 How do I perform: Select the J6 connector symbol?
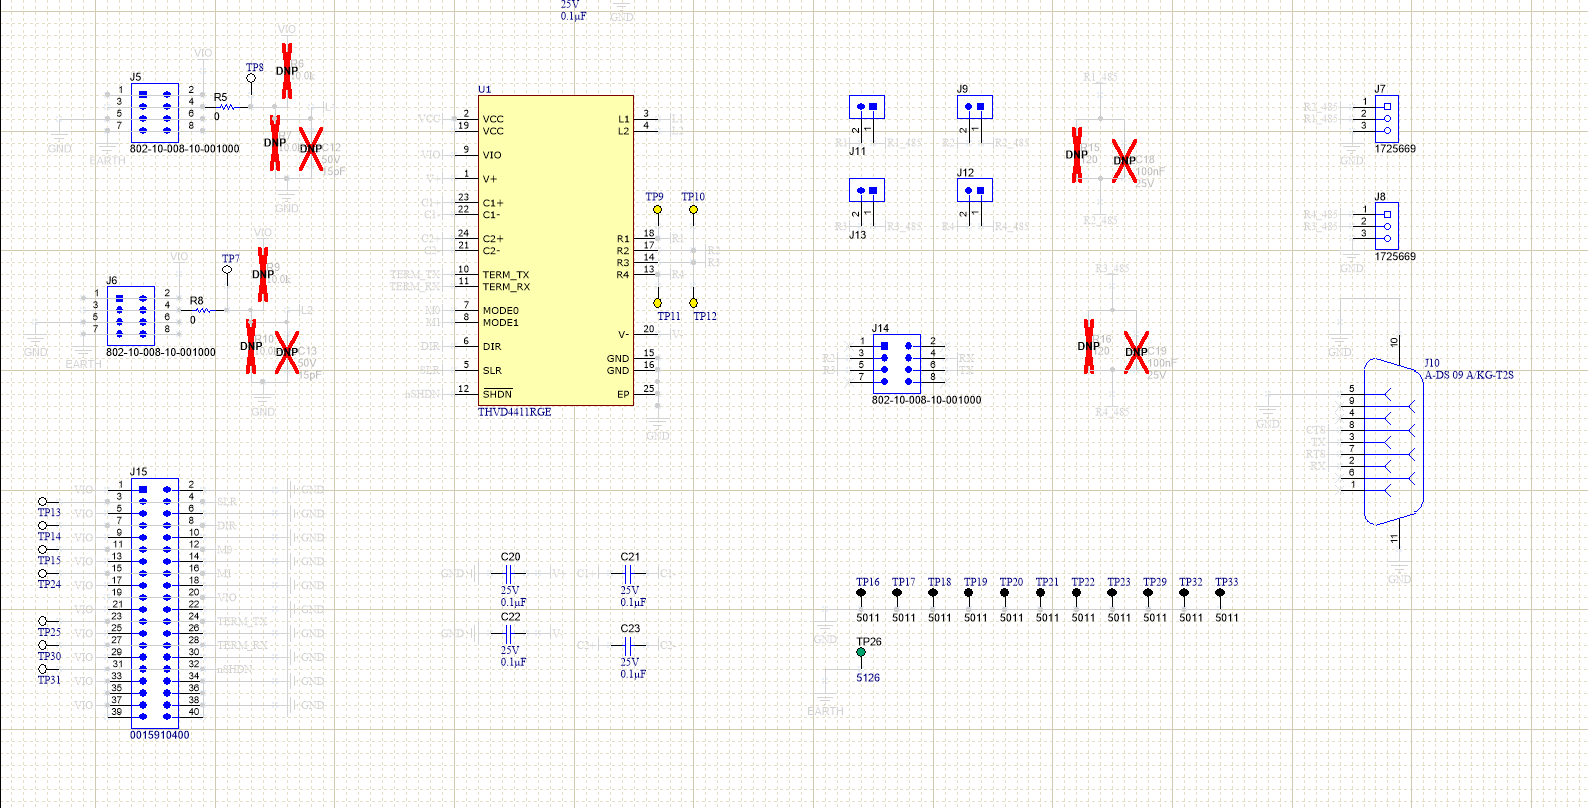[131, 316]
